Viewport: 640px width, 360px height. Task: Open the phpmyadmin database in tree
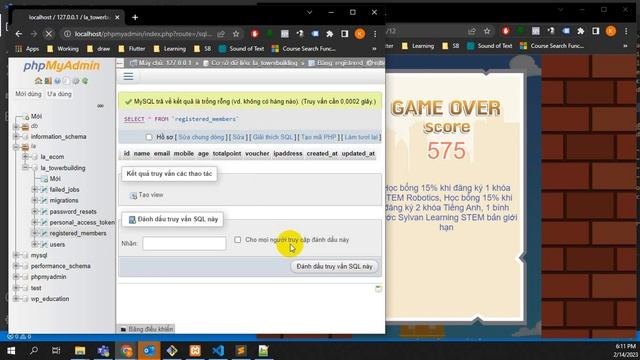click(48, 277)
